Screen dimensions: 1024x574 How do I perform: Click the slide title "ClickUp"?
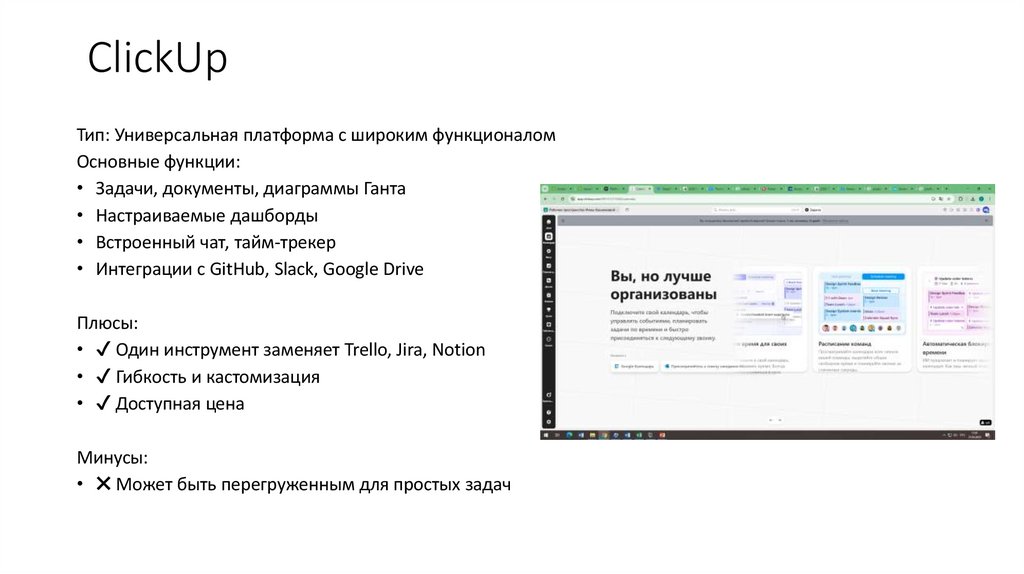157,57
